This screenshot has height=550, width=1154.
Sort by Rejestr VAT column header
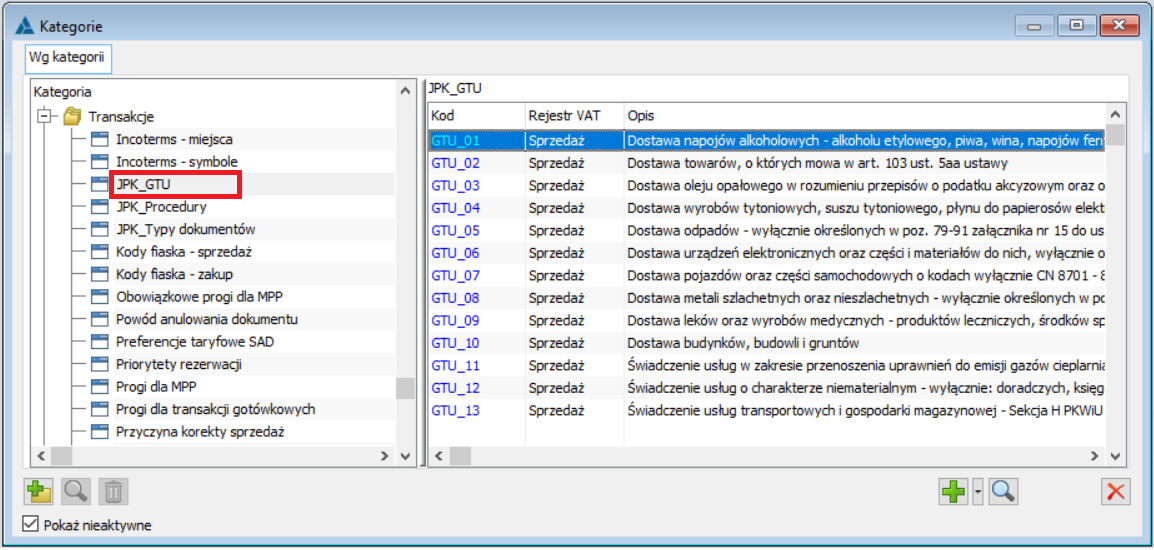574,116
